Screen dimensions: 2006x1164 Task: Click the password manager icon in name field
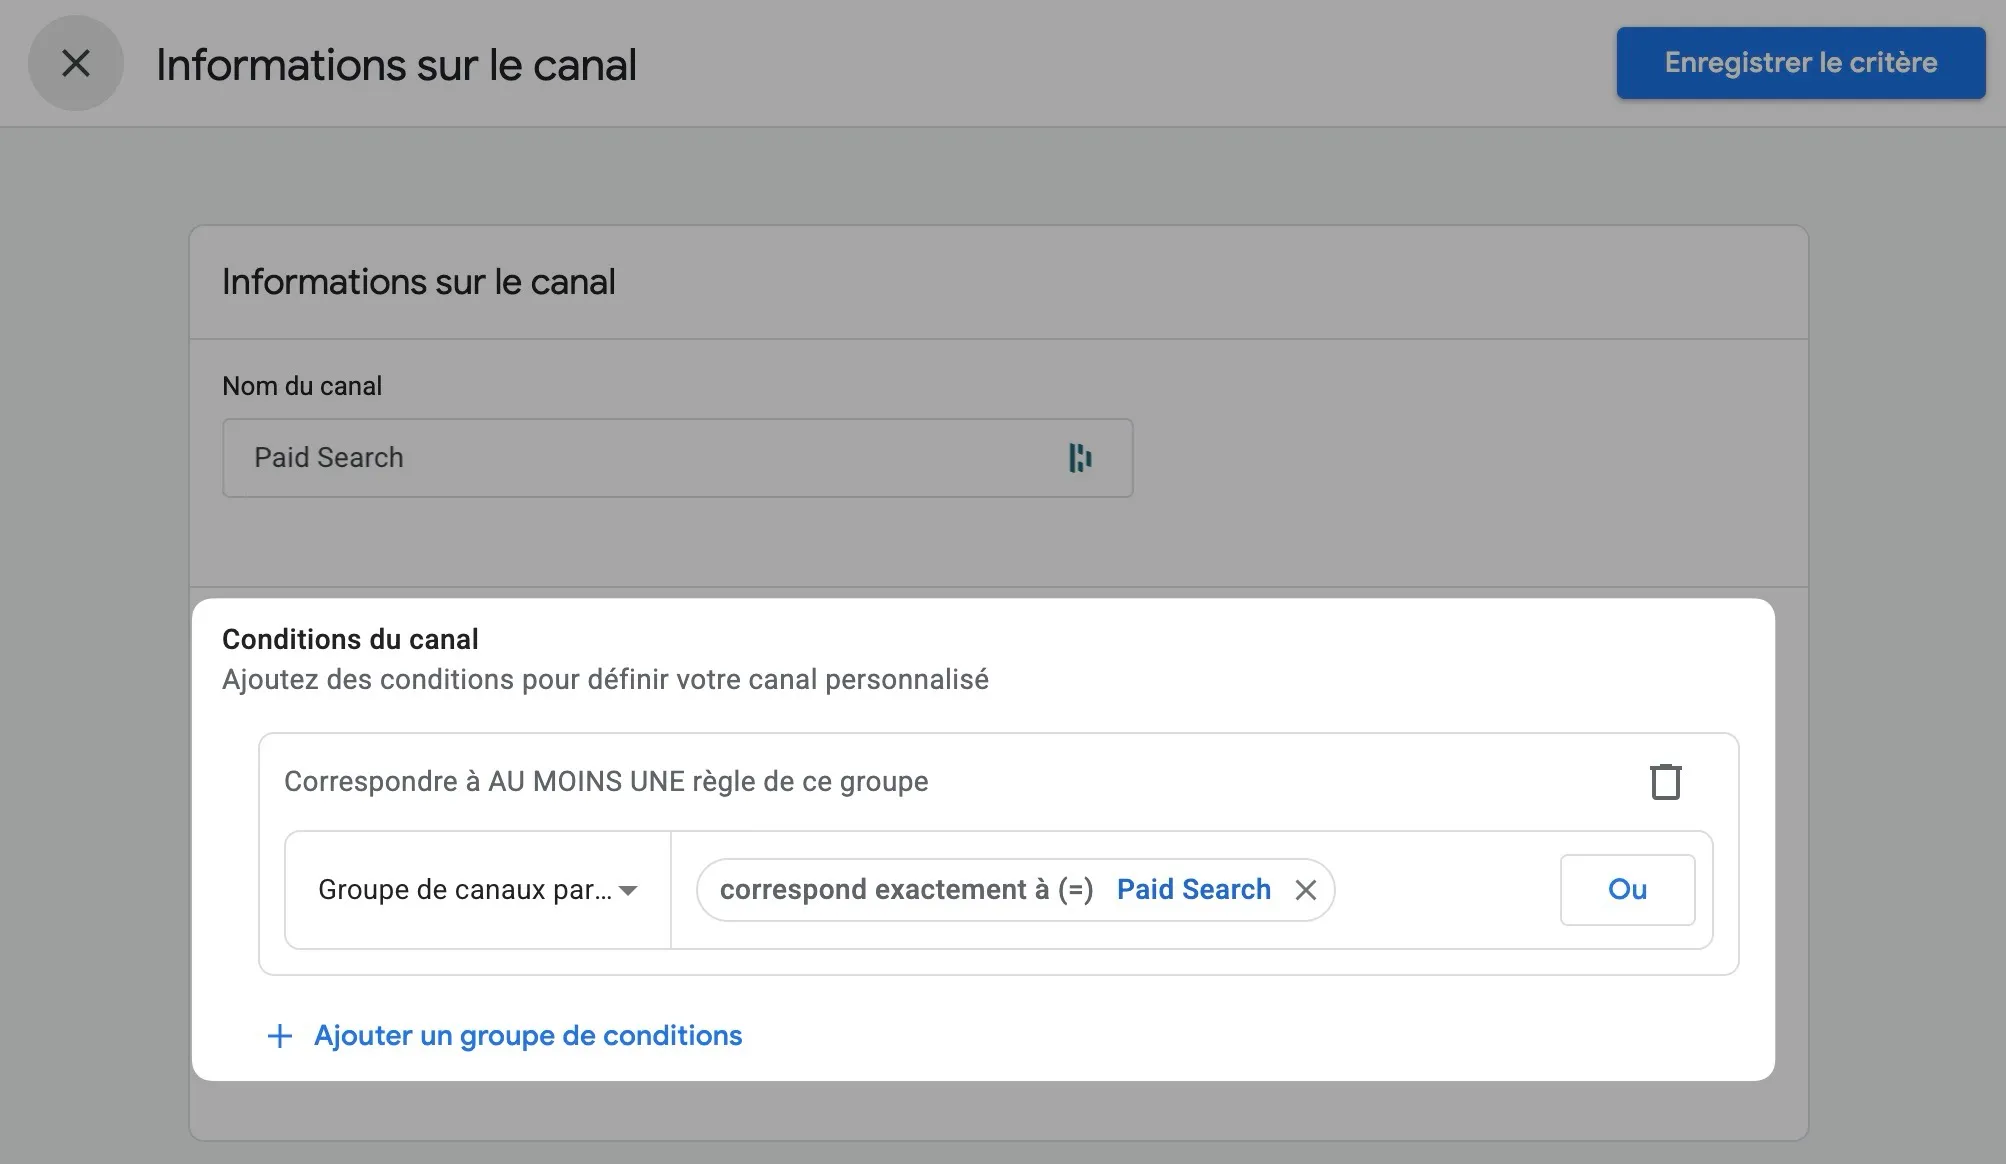click(1080, 458)
